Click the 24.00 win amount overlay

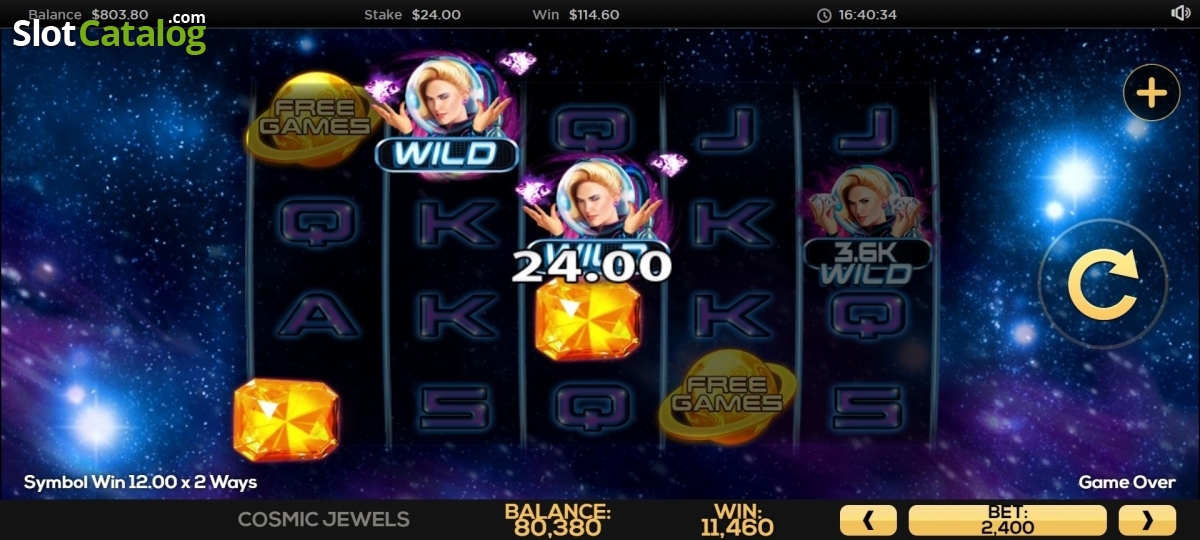click(591, 265)
